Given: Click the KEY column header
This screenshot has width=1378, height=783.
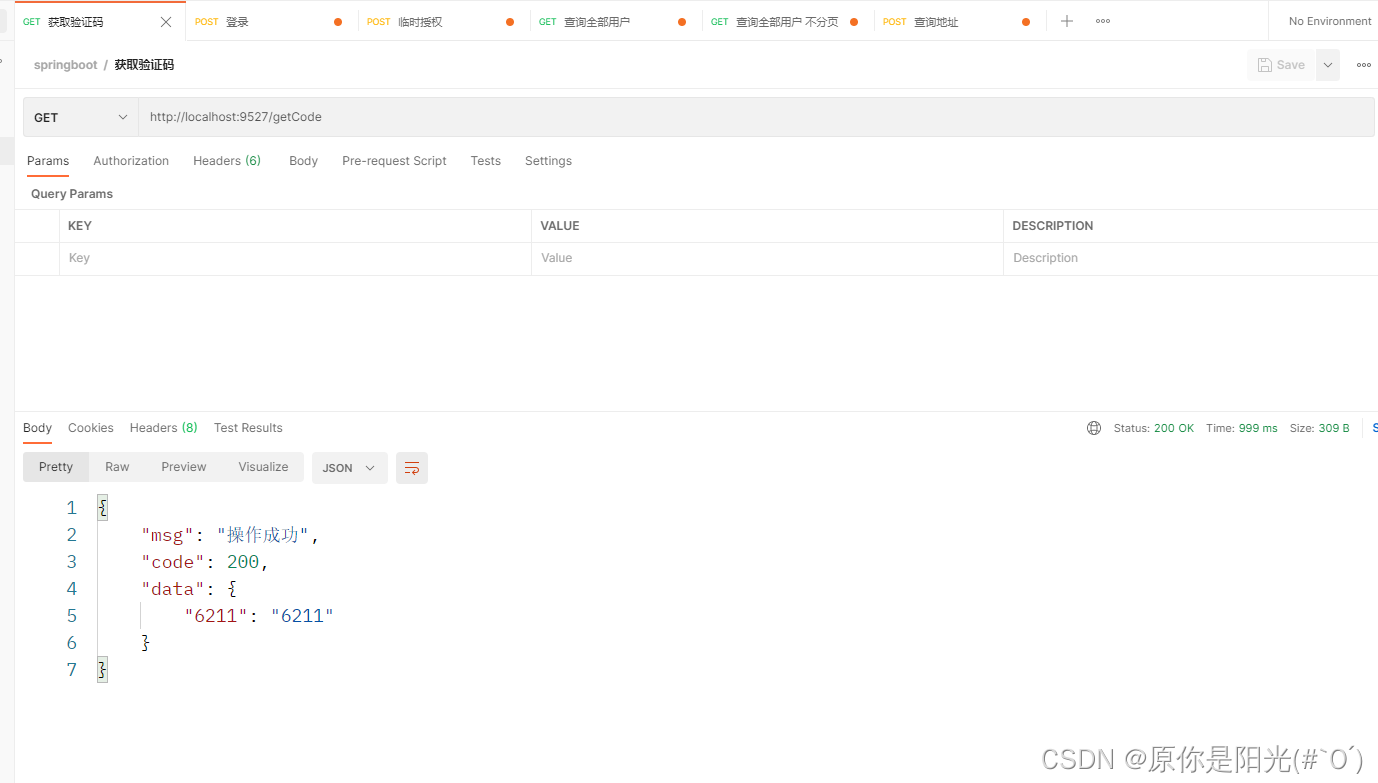Looking at the screenshot, I should (x=80, y=226).
